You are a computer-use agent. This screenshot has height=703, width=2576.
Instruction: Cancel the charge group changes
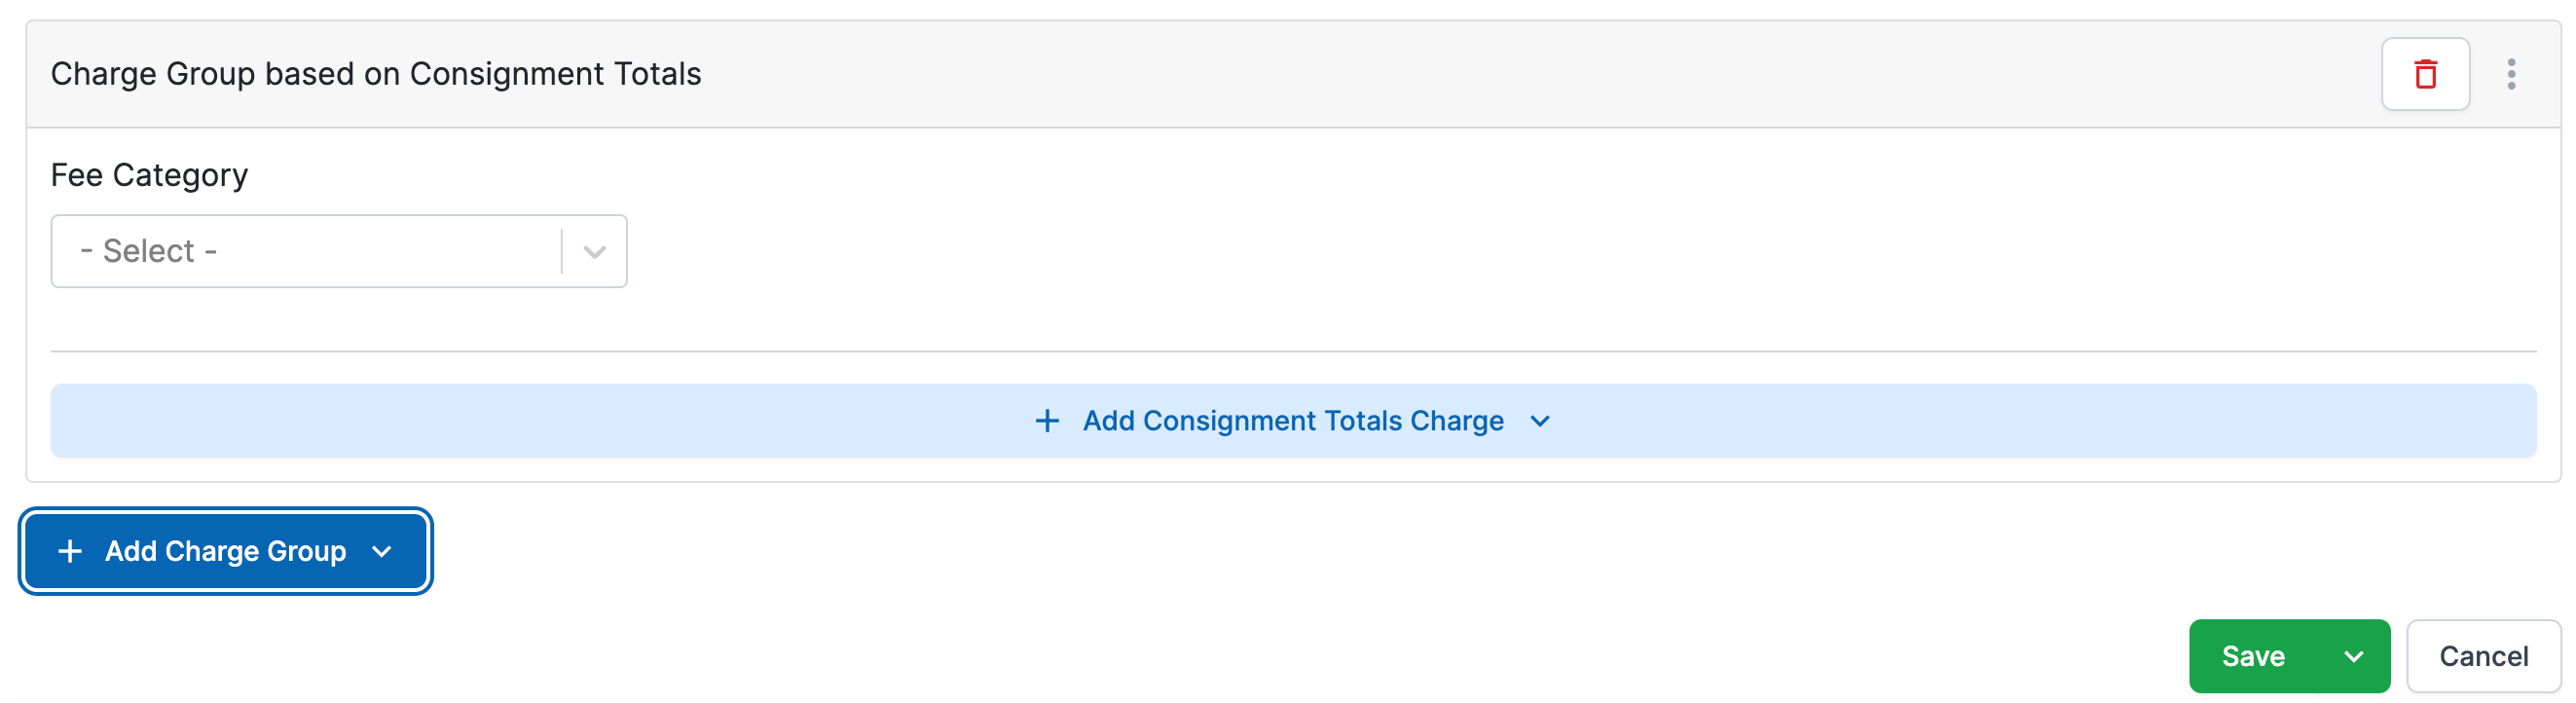pyautogui.click(x=2483, y=657)
